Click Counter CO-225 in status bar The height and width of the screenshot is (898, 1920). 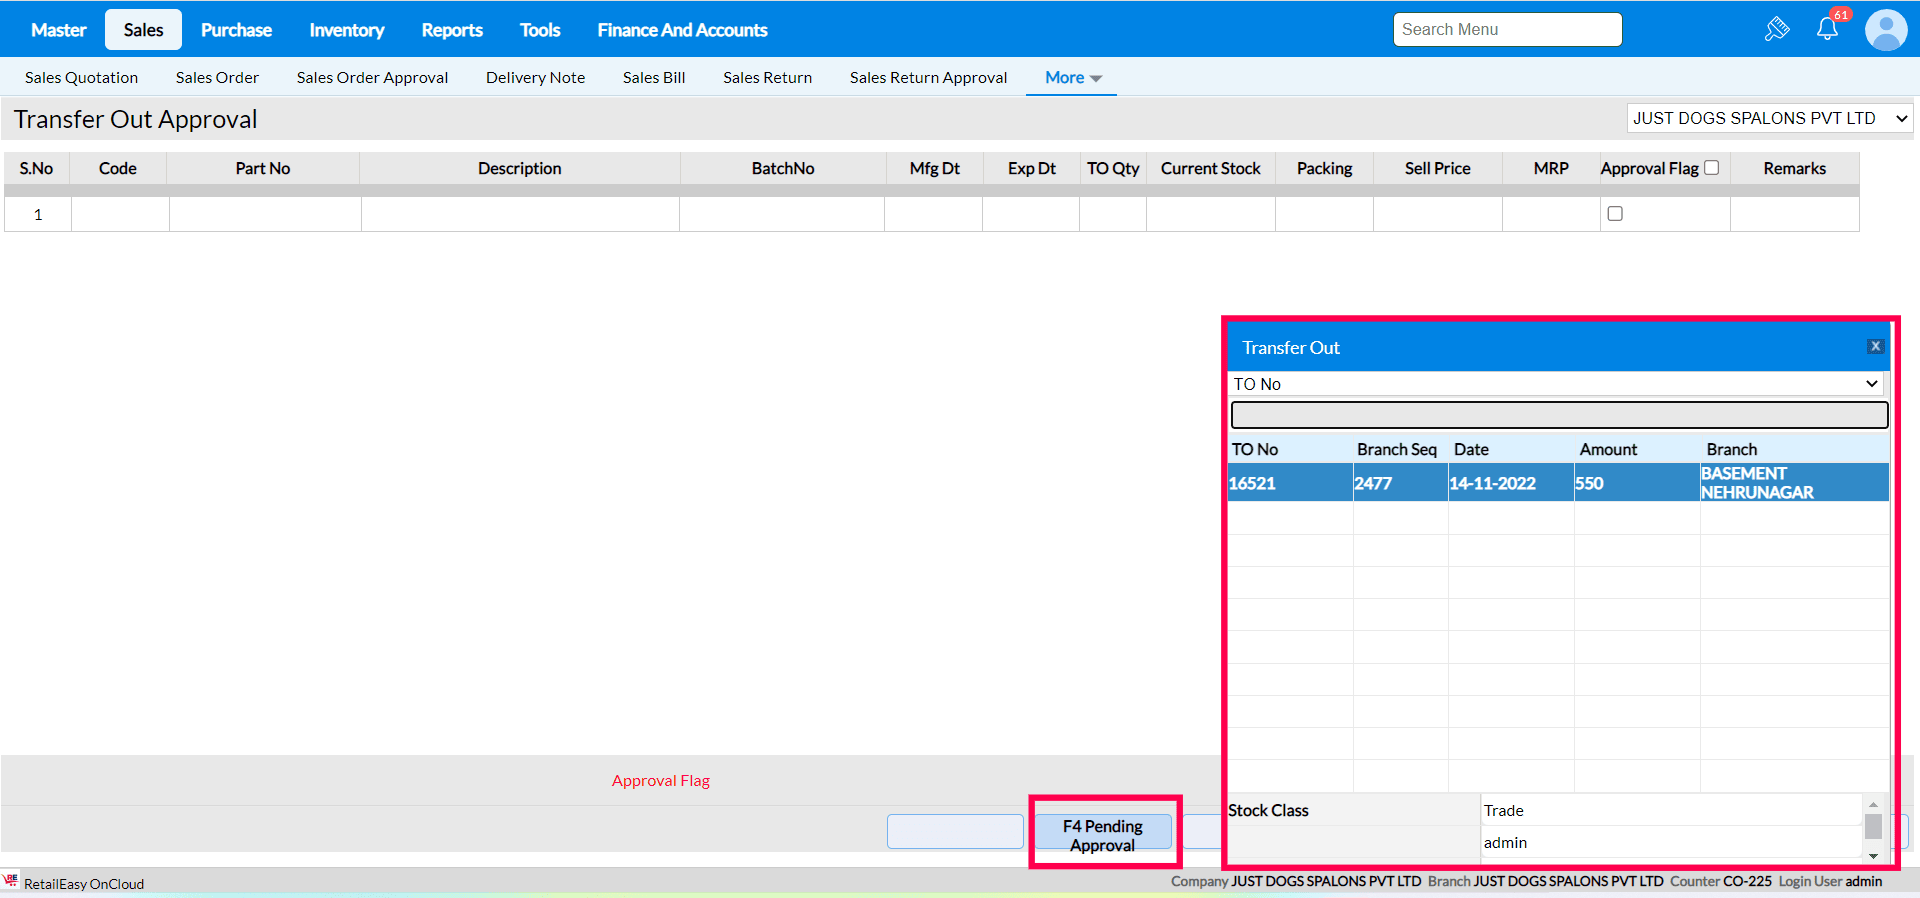1721,881
